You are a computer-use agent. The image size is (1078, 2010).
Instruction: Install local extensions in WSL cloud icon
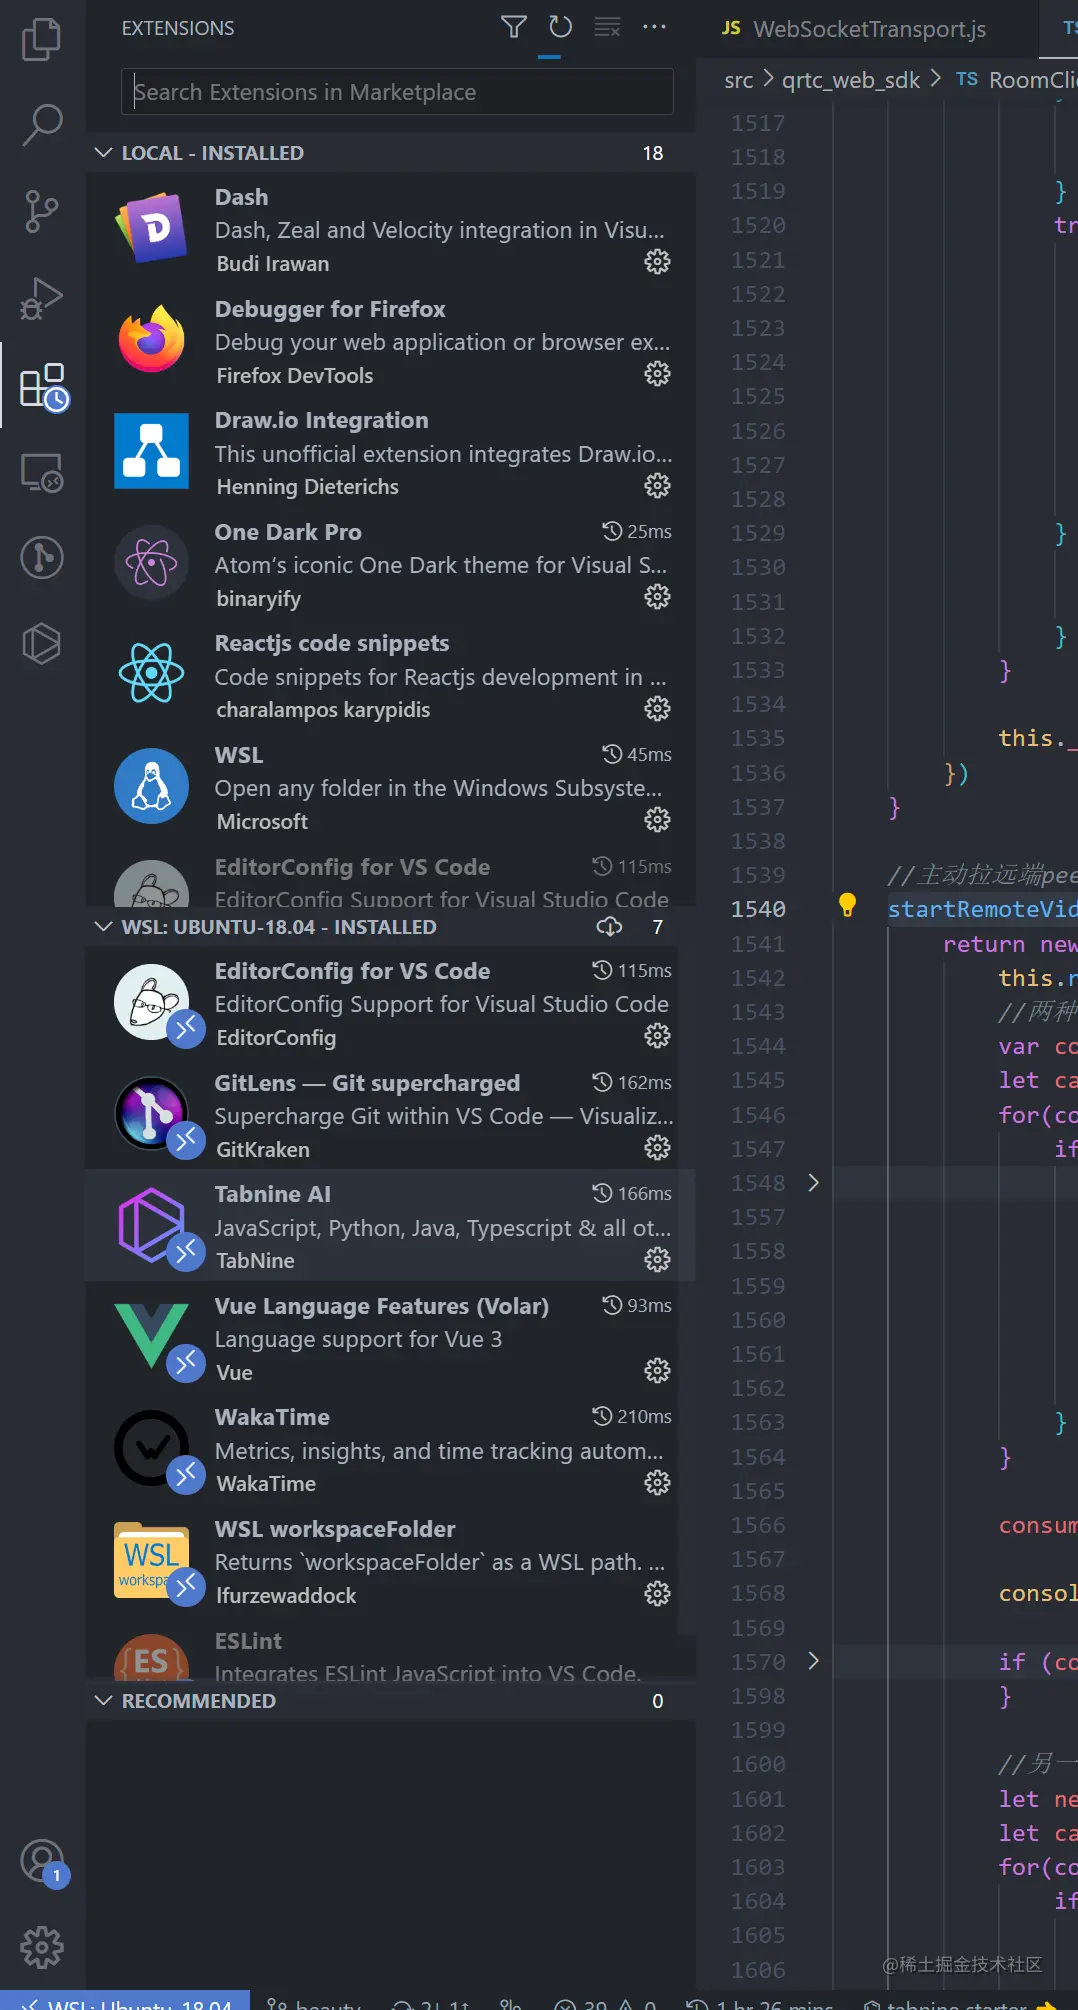coord(609,927)
